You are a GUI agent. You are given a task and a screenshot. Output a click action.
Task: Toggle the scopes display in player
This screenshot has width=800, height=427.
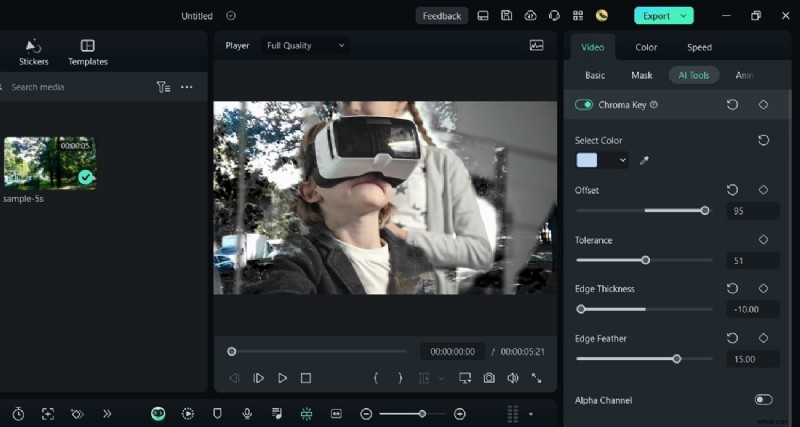537,45
